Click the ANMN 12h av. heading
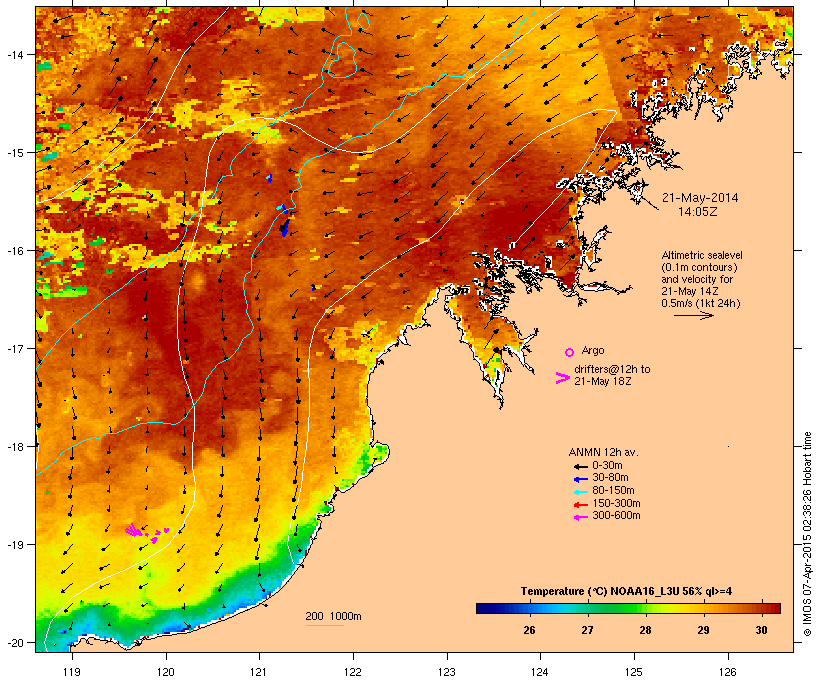The width and height of the screenshot is (820, 680). click(603, 452)
